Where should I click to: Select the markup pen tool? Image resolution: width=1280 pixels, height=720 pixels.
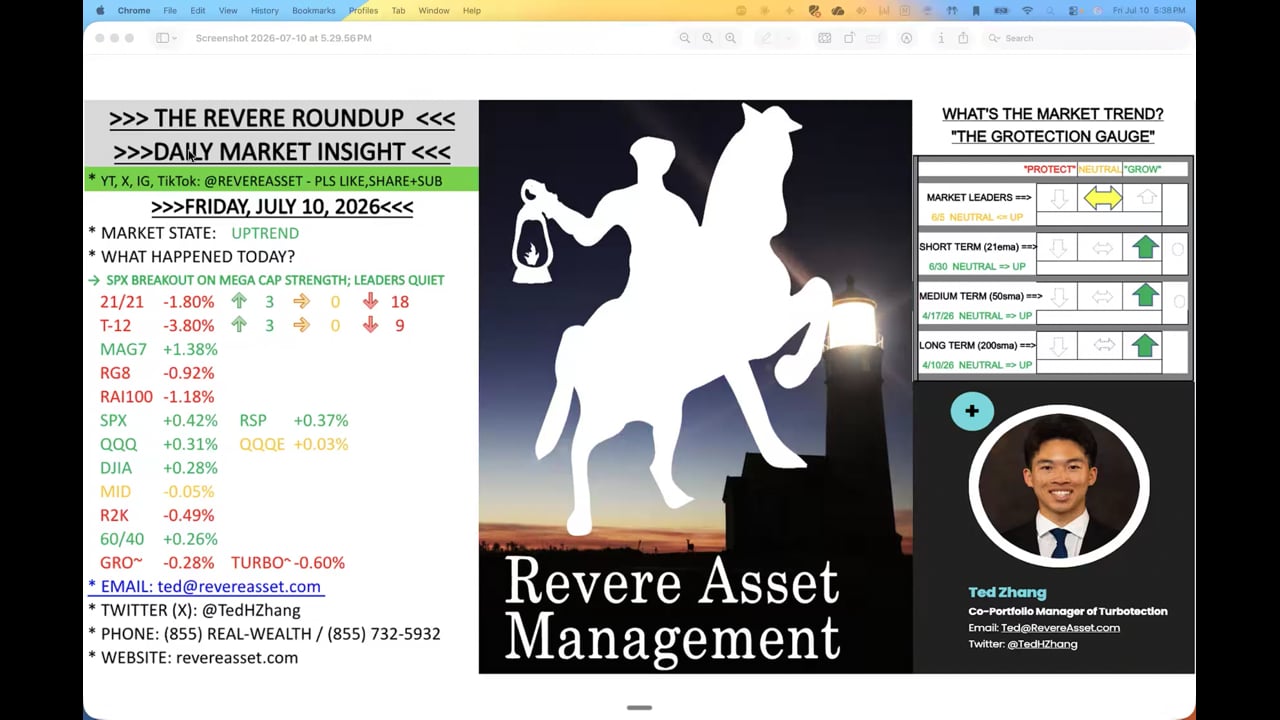point(766,38)
